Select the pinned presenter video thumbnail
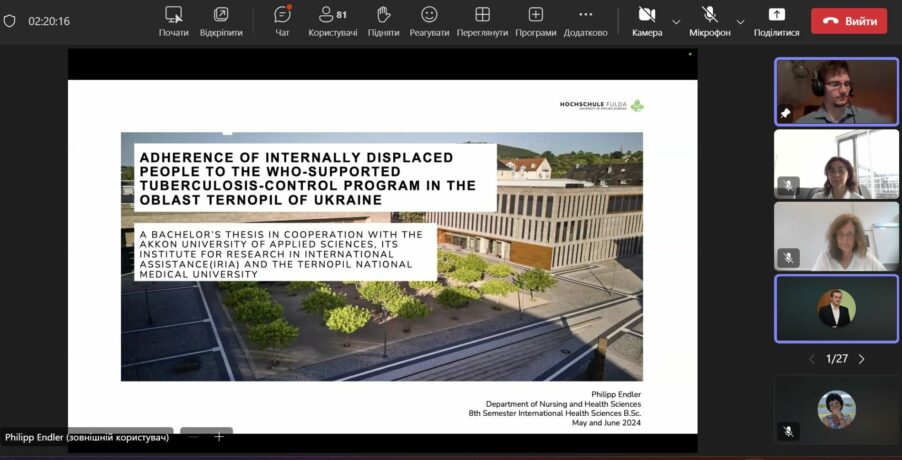This screenshot has width=902, height=460. click(x=836, y=91)
